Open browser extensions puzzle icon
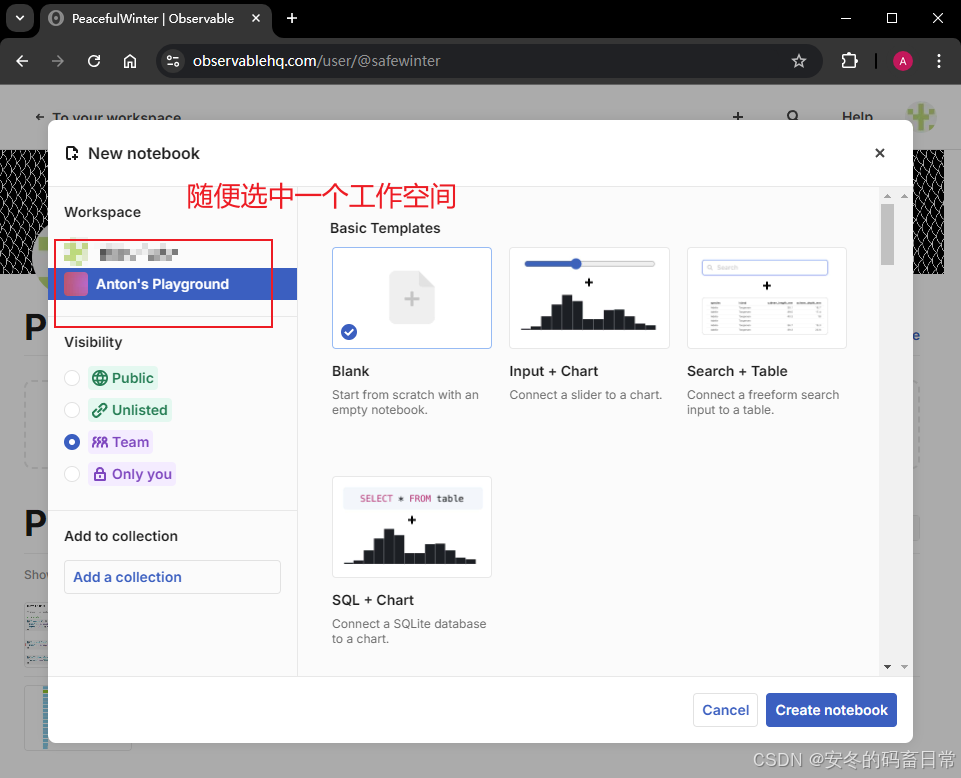 click(849, 61)
